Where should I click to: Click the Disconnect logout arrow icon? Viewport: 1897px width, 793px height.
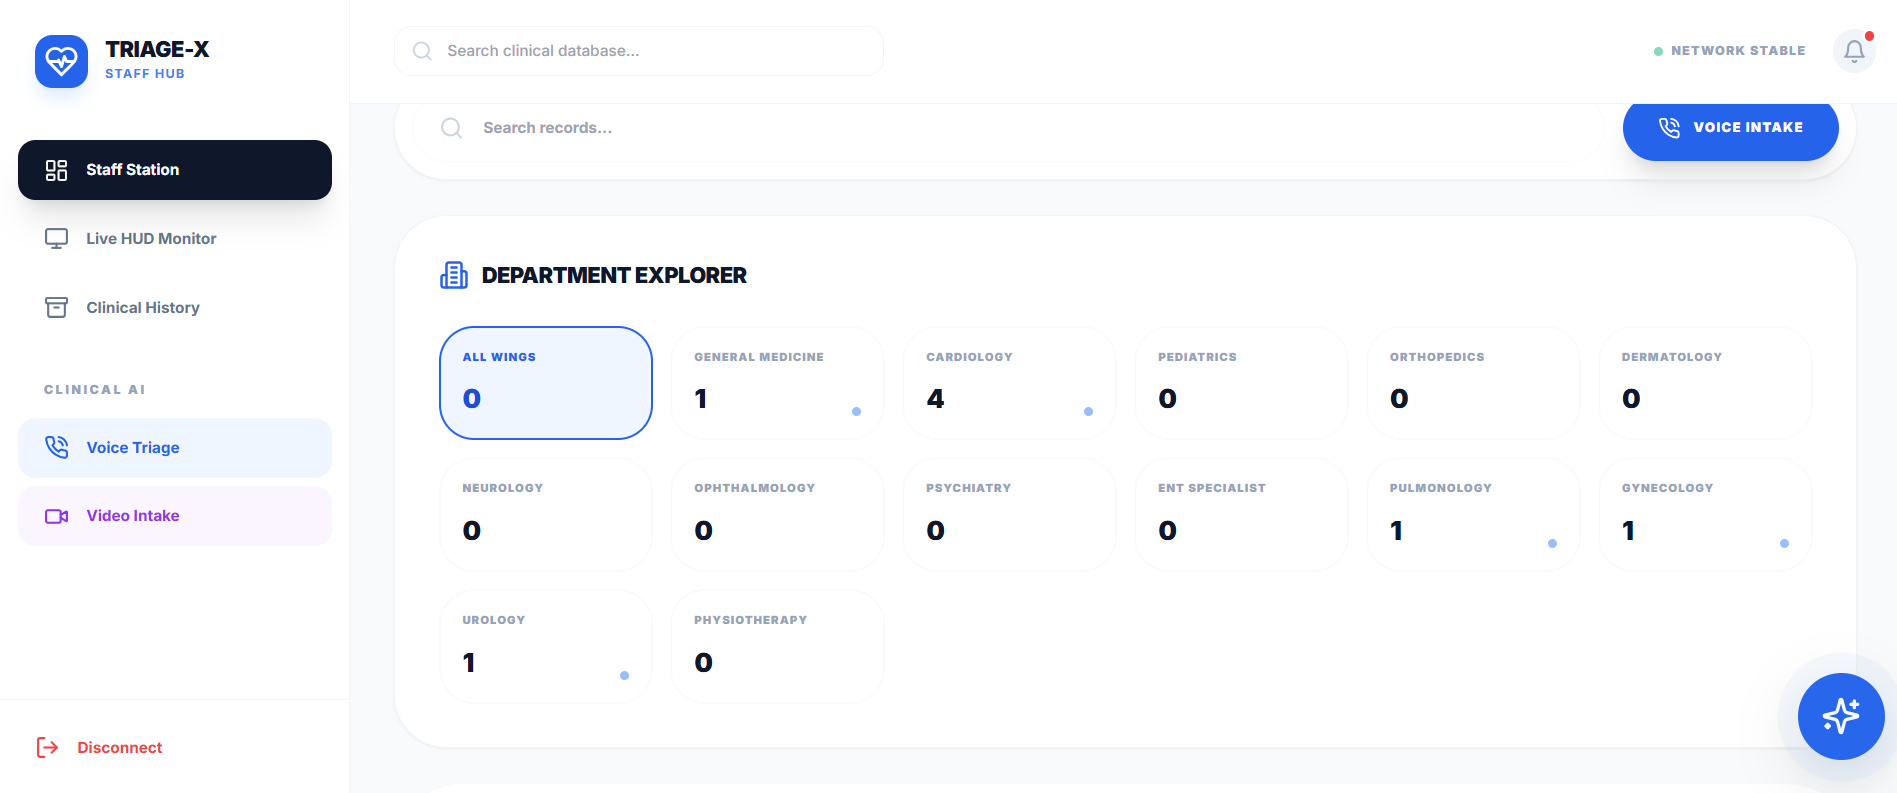(48, 748)
